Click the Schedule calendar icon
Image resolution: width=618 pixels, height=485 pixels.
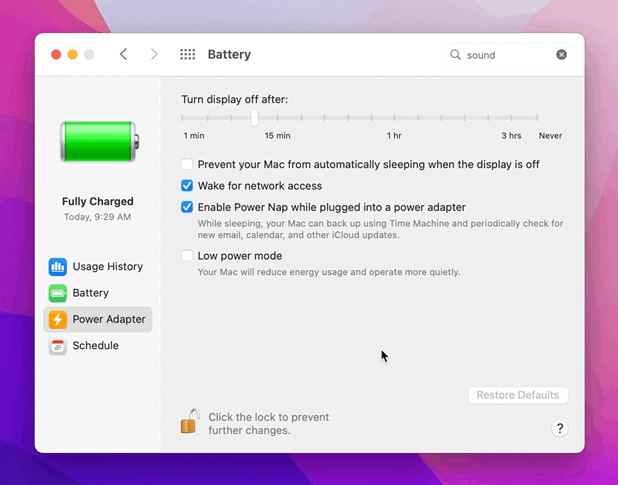point(58,346)
